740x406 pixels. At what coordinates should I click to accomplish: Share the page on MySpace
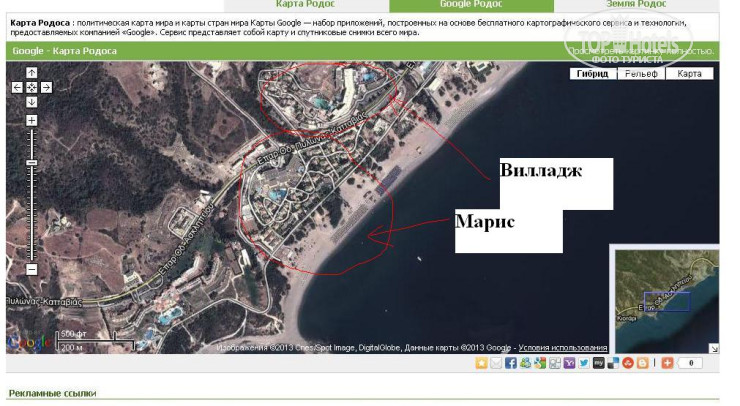click(598, 363)
